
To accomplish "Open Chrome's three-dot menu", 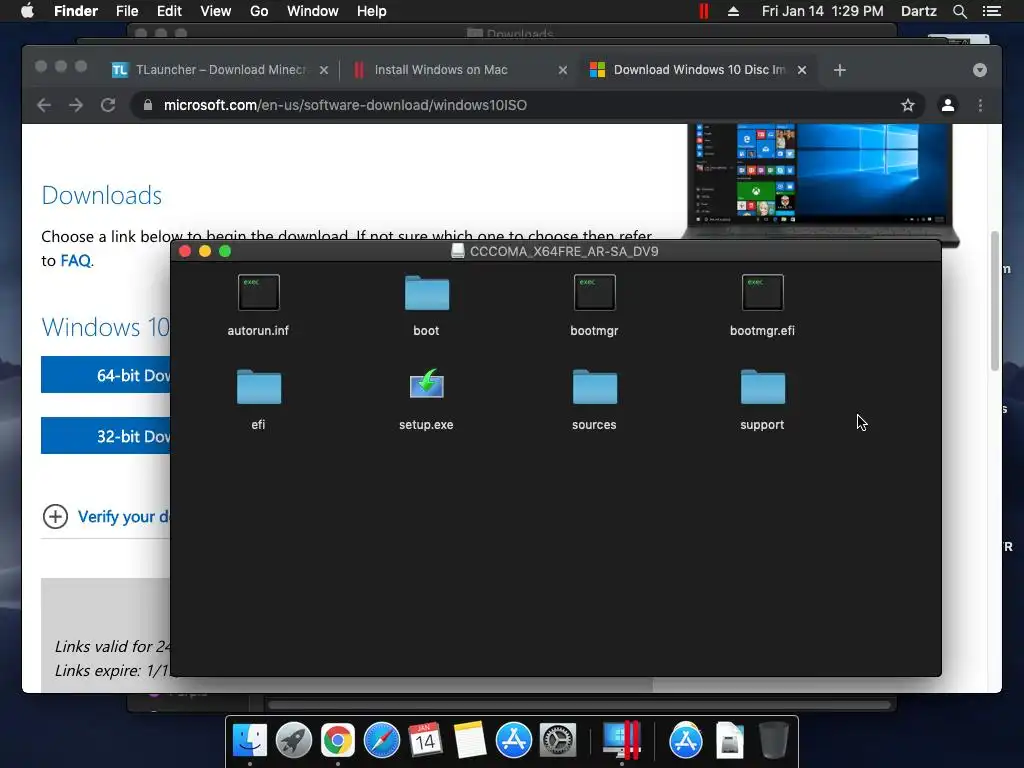I will coord(980,105).
